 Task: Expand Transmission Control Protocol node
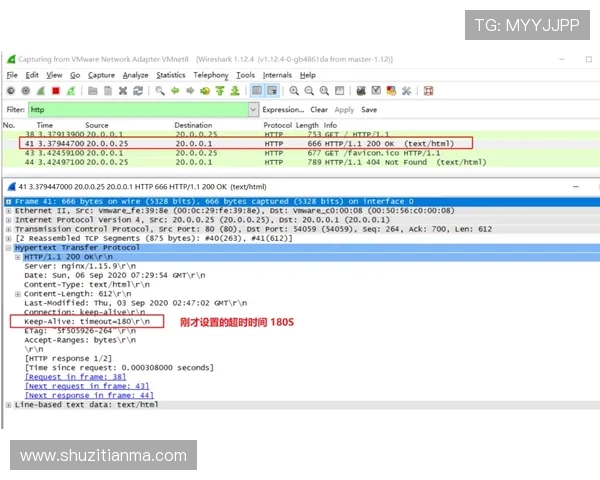(8, 229)
